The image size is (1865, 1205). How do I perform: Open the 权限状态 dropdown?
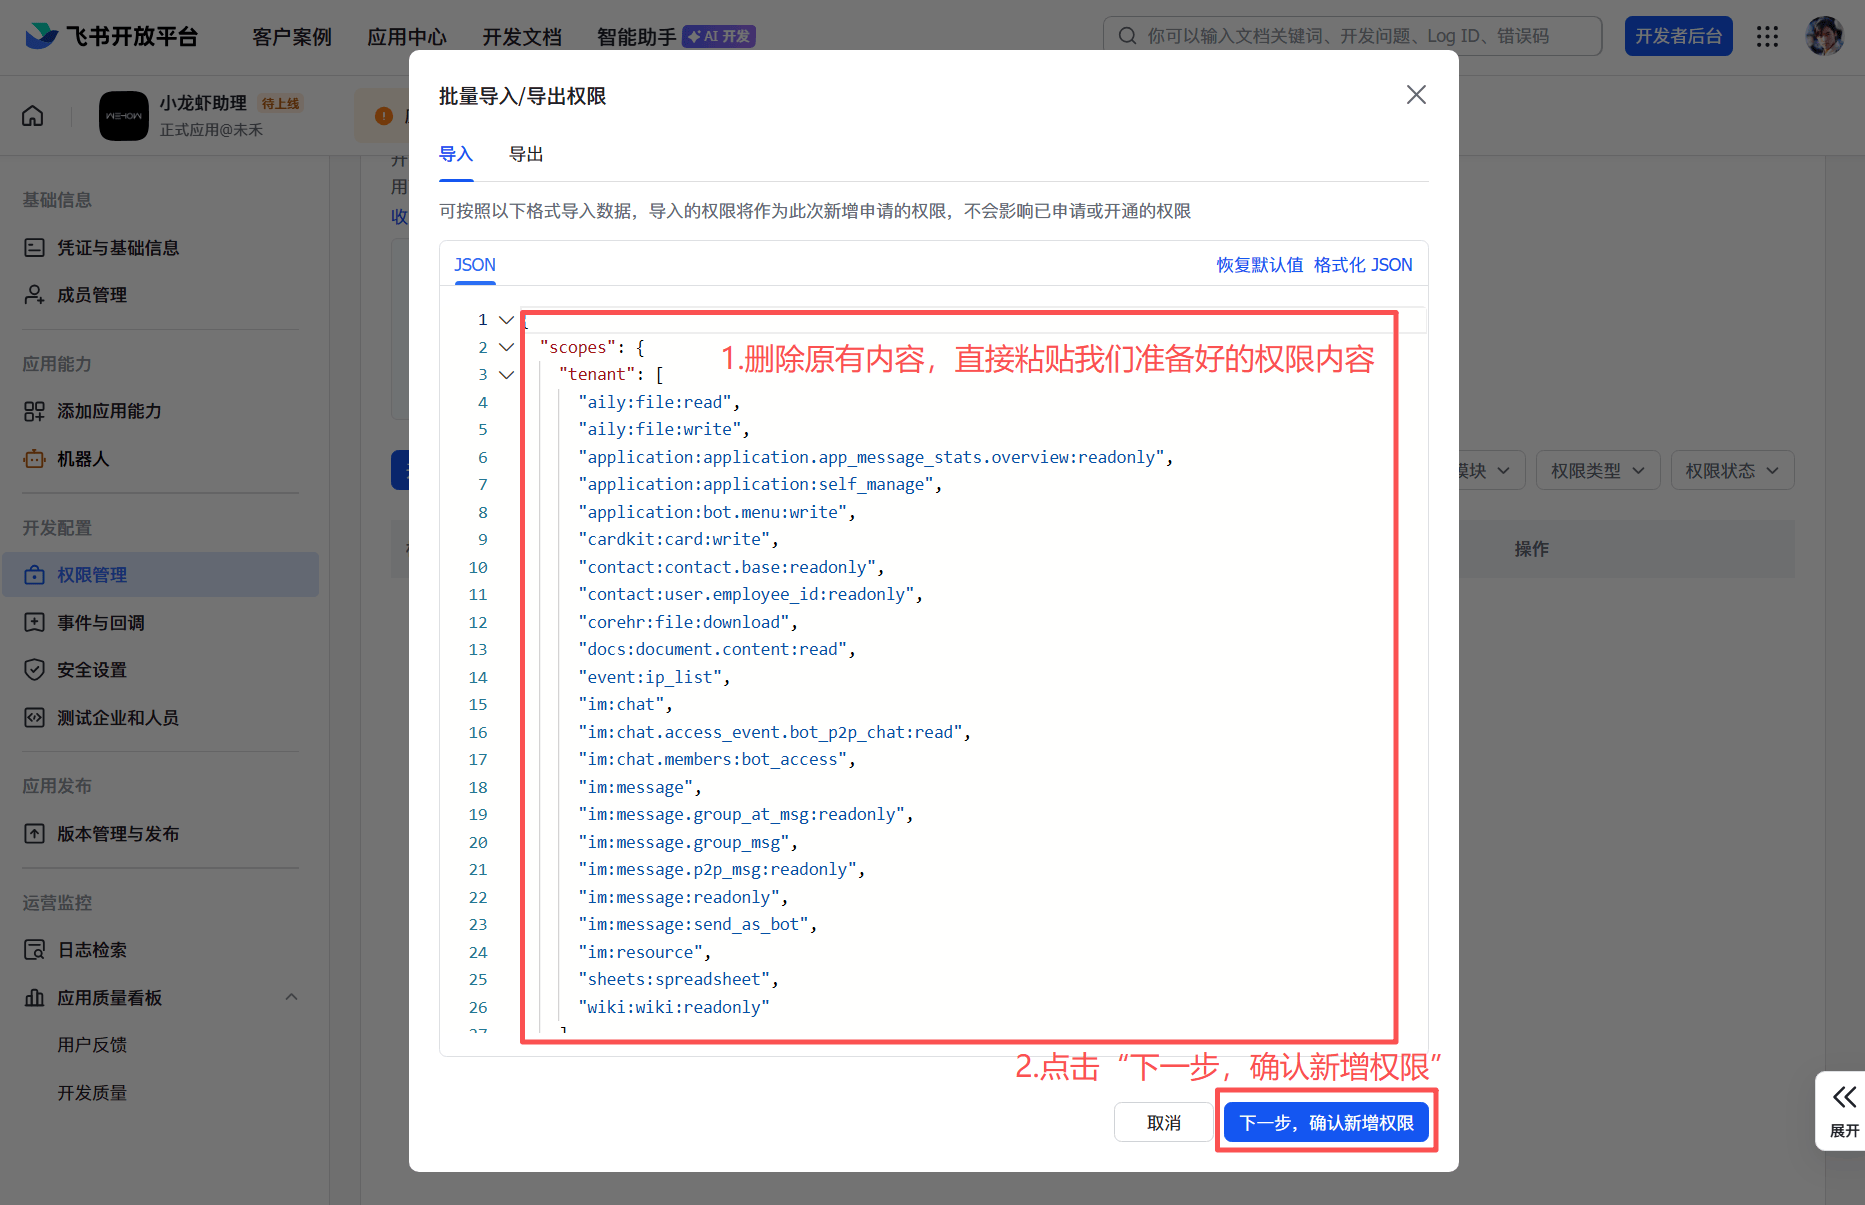(1732, 470)
